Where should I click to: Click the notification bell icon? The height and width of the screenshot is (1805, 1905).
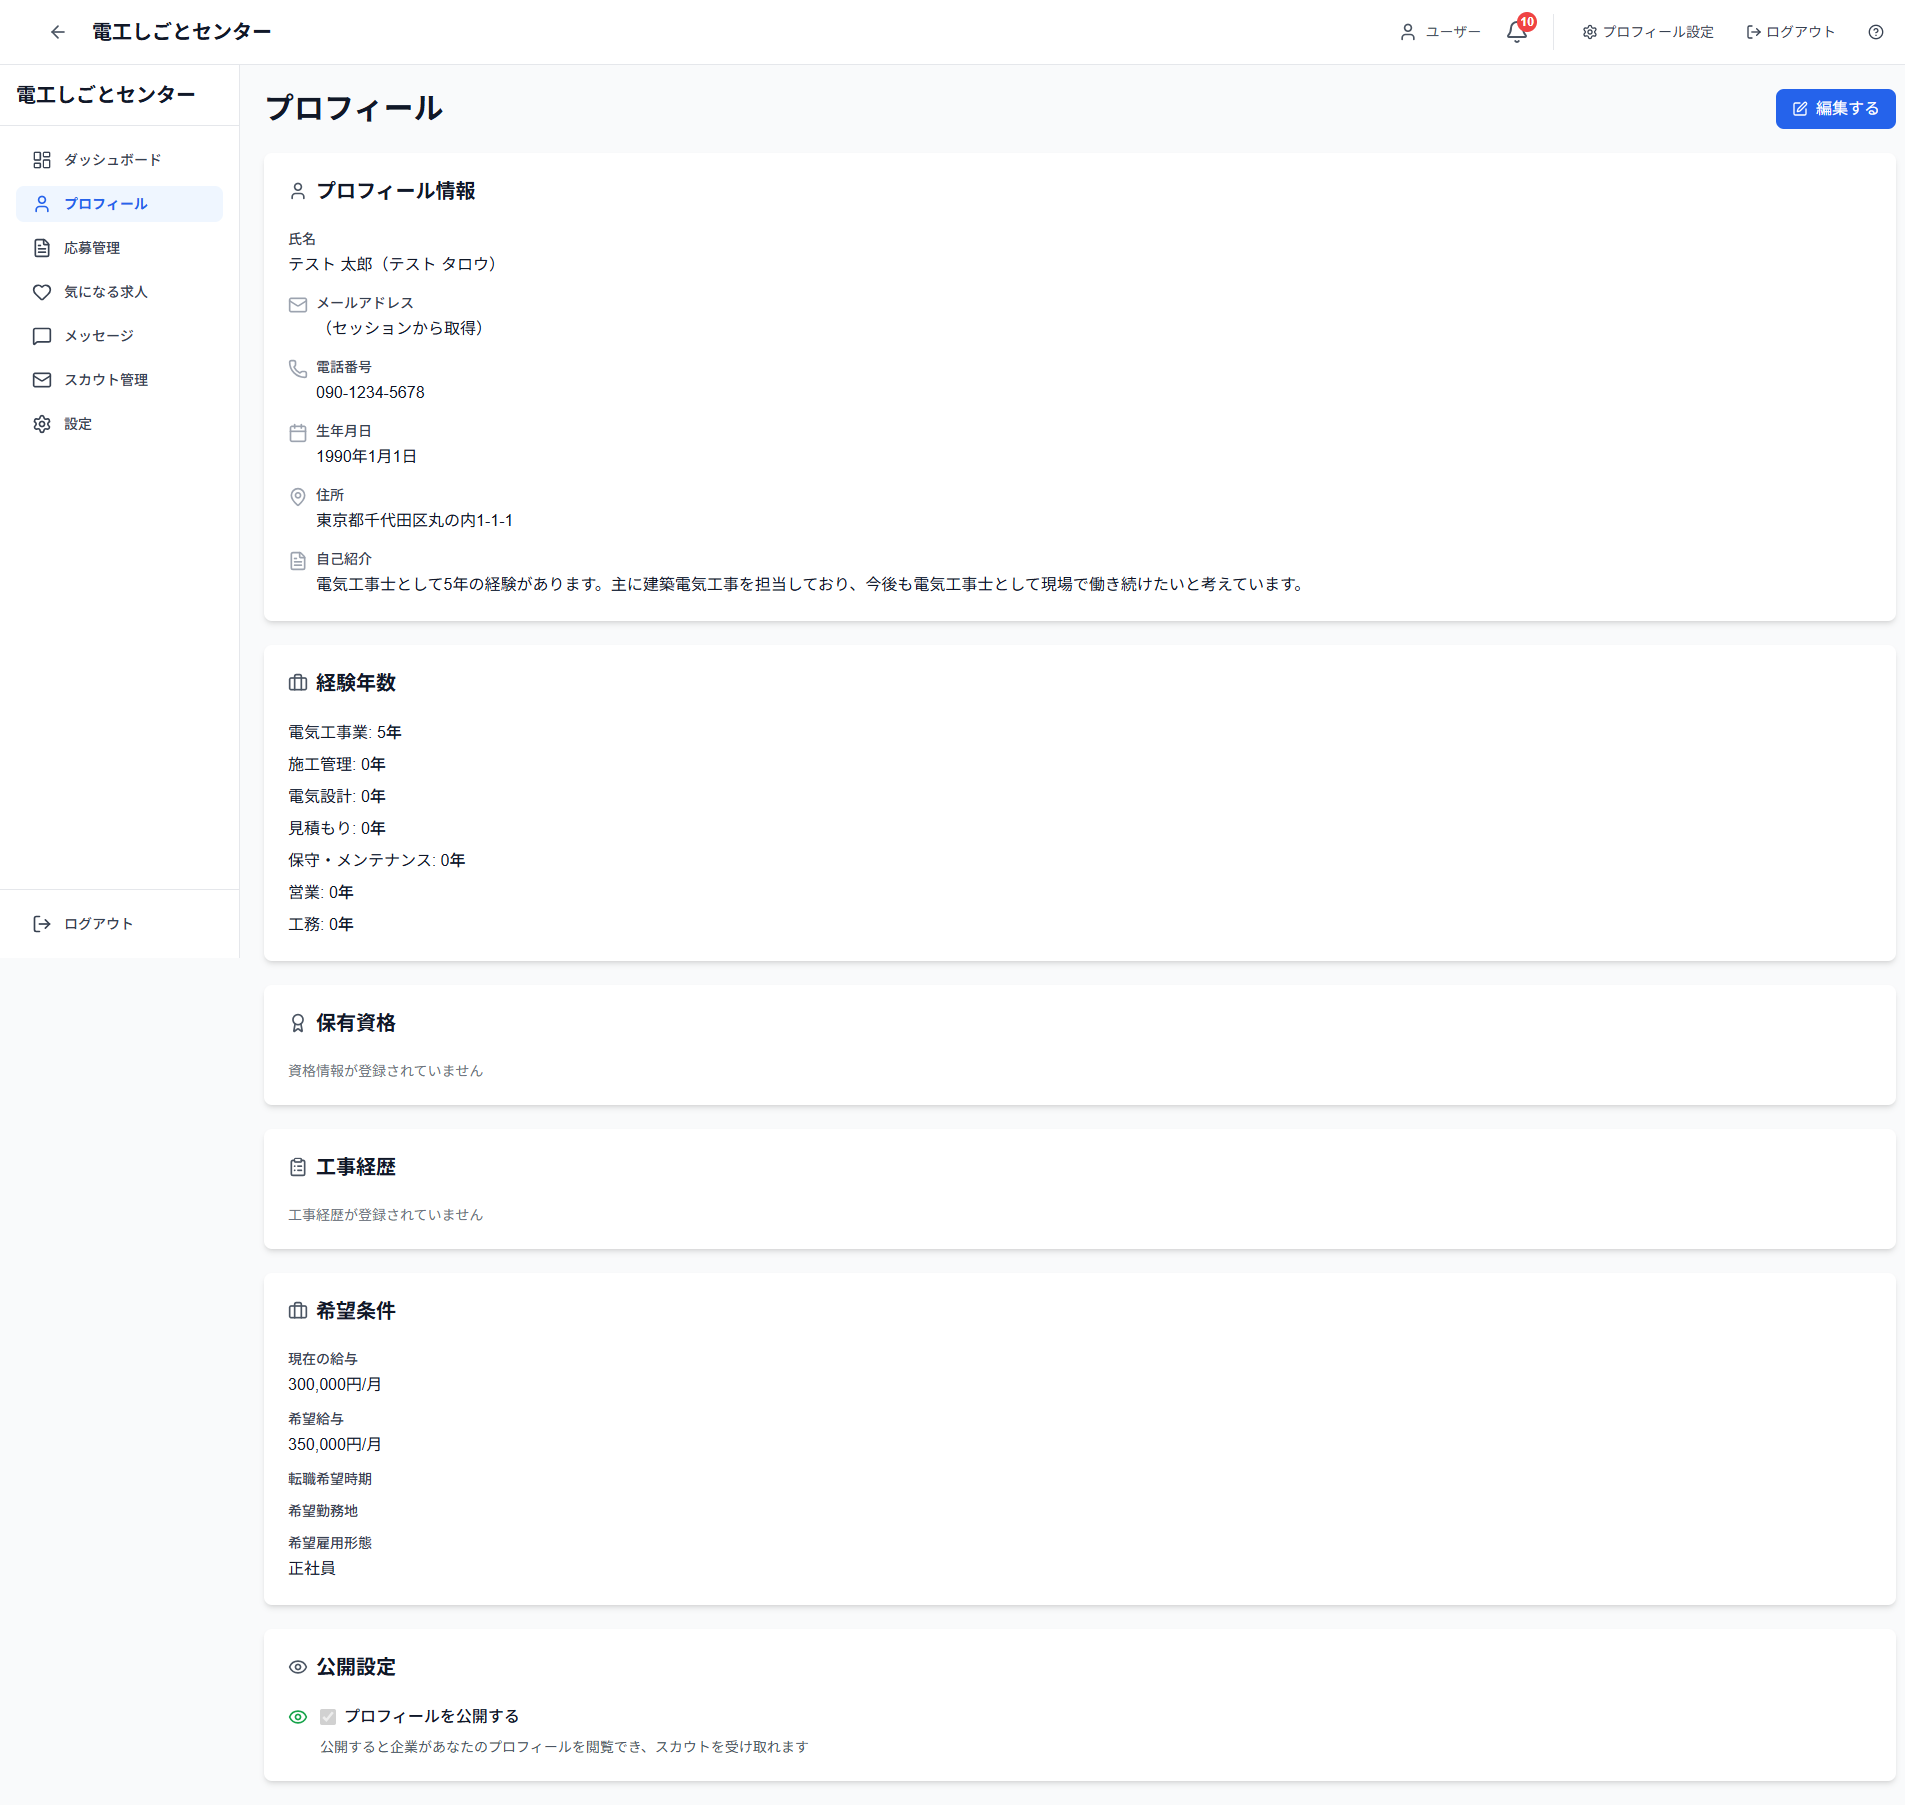pos(1516,32)
